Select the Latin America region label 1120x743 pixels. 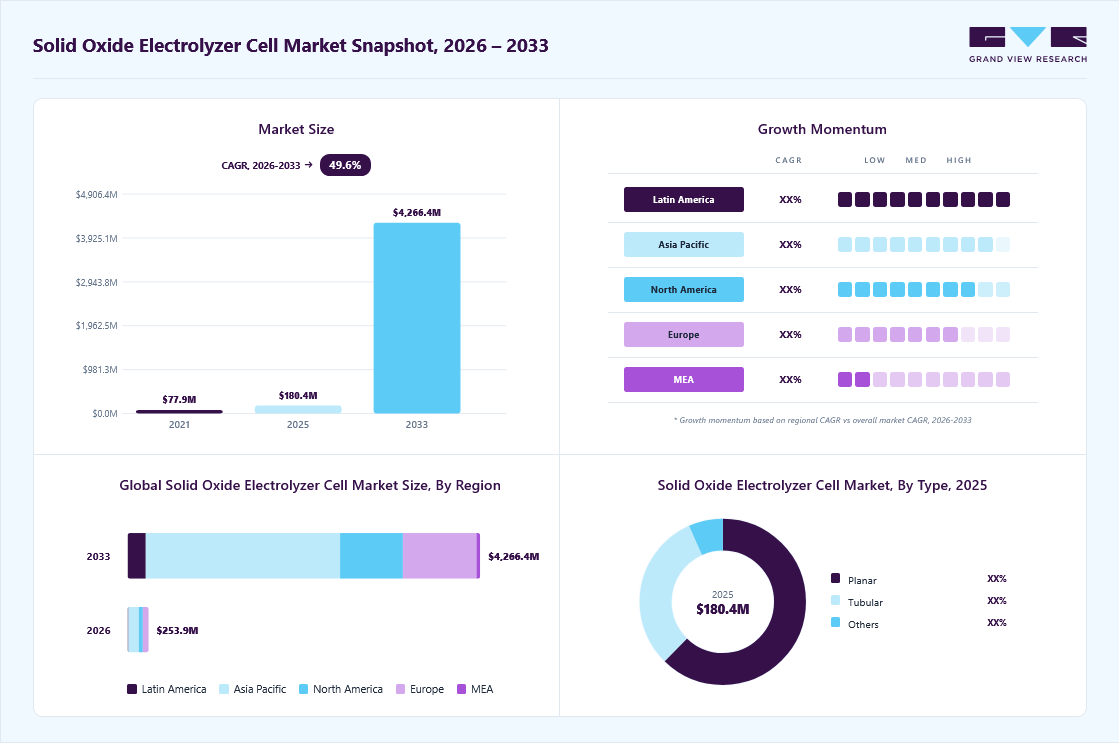coord(684,199)
